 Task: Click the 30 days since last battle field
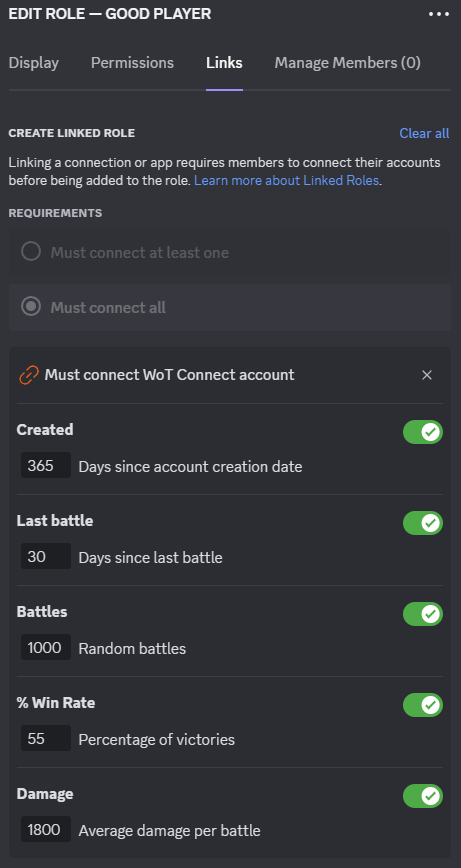click(46, 556)
